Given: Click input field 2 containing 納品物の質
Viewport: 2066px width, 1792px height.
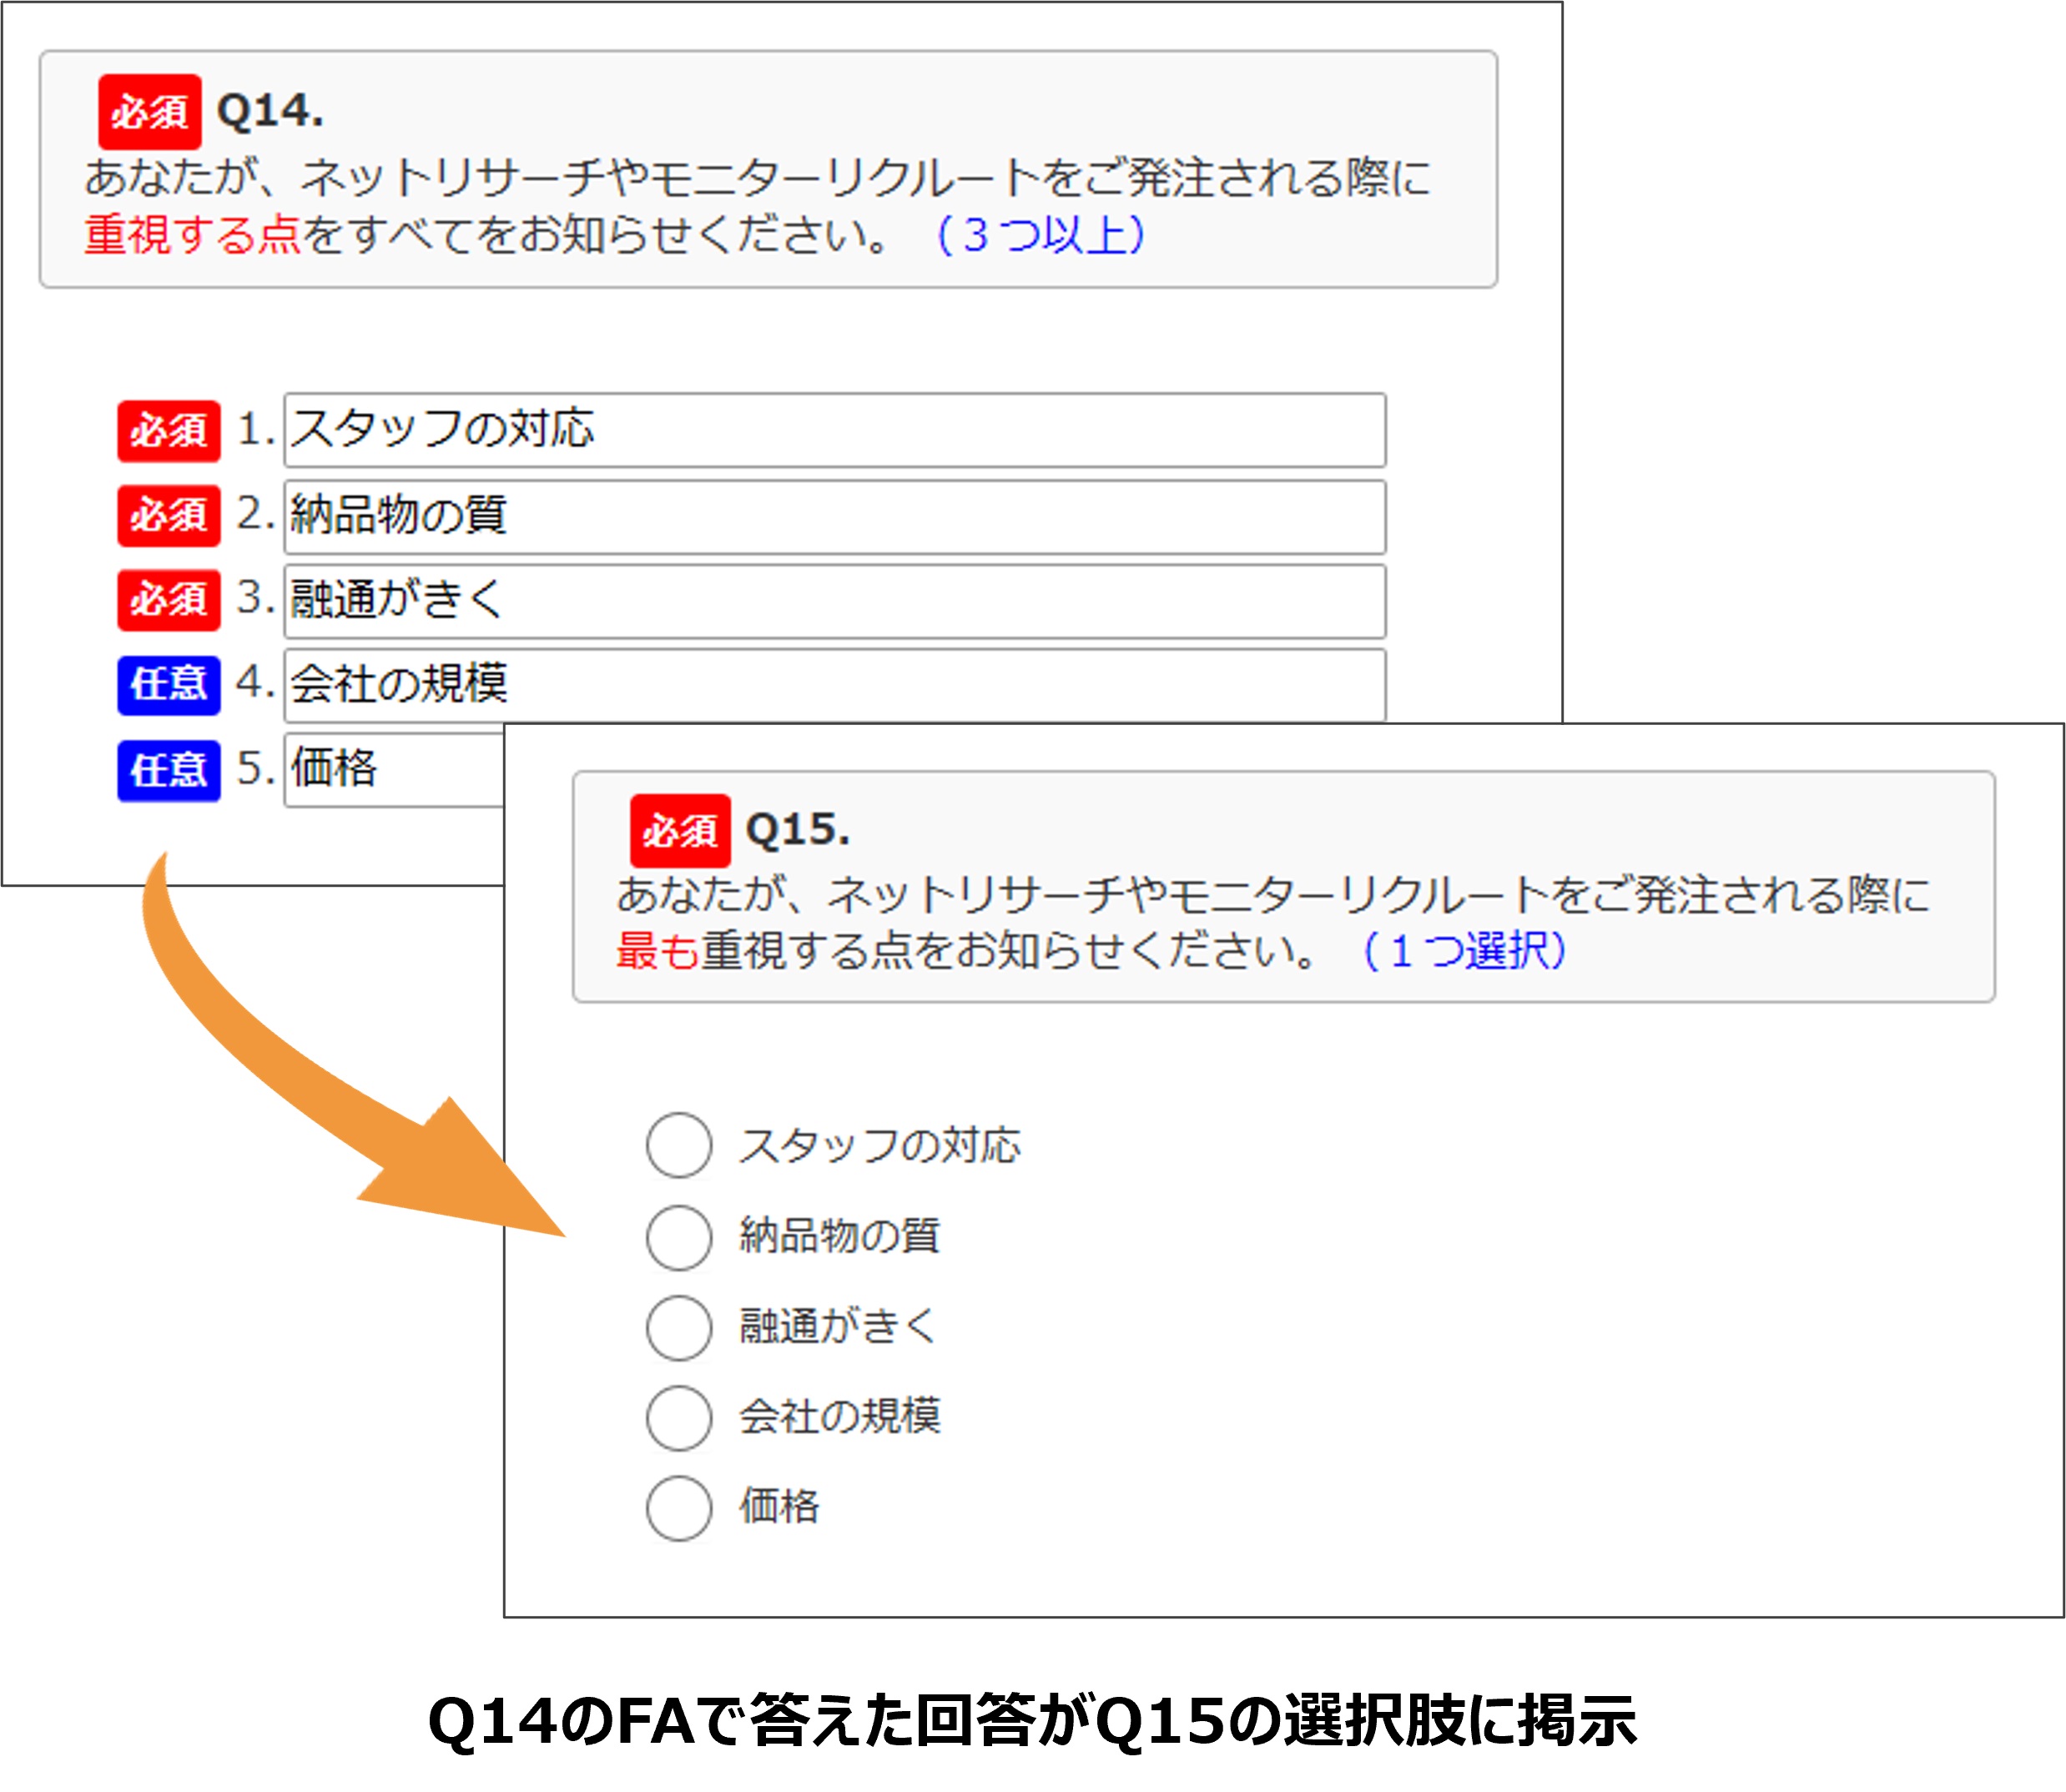Looking at the screenshot, I should [834, 517].
